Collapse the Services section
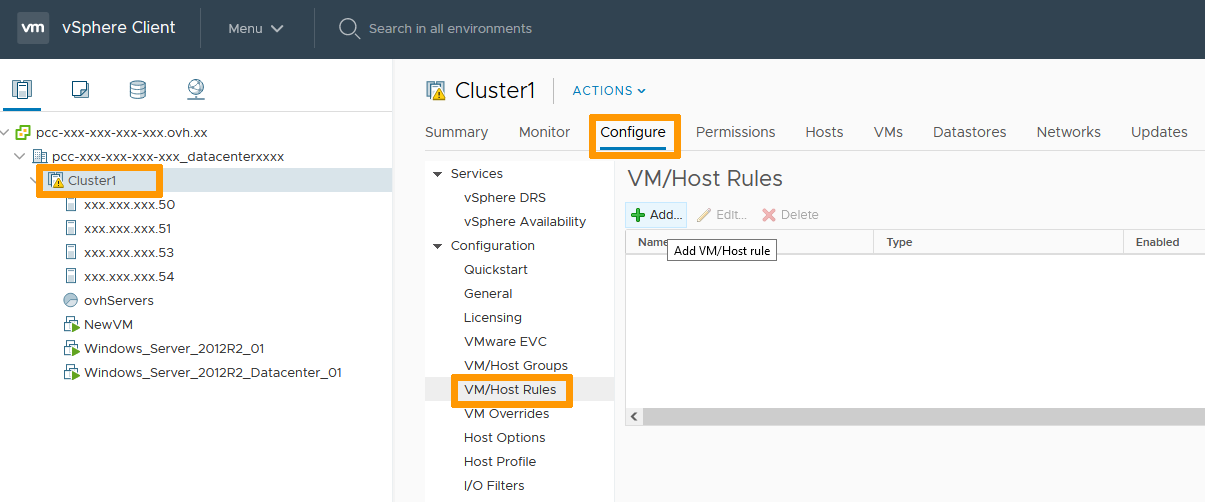The height and width of the screenshot is (502, 1205). [437, 174]
